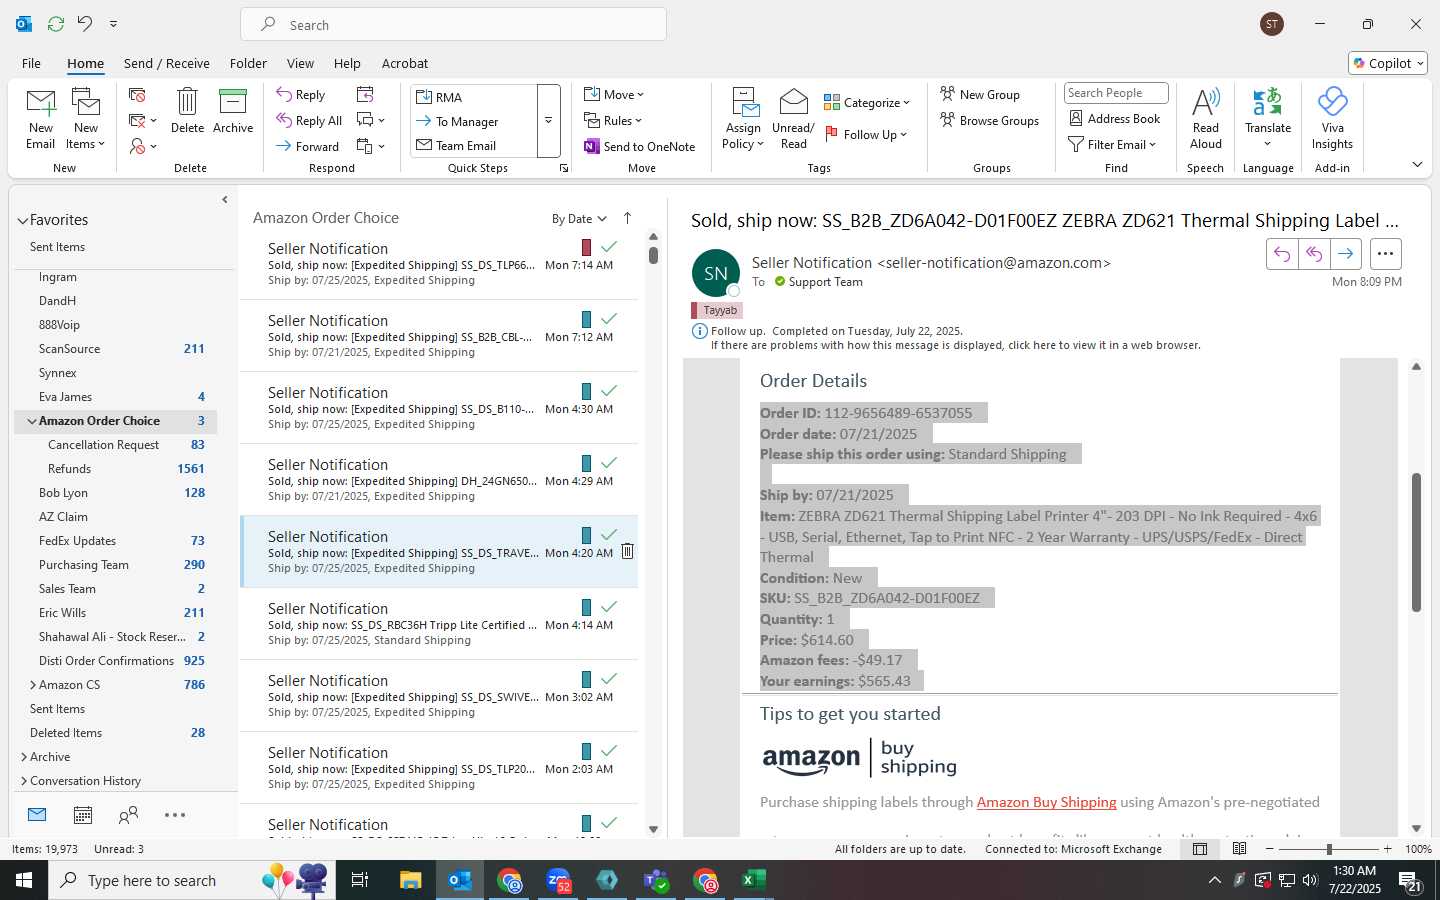Switch to the Send / Receive tab
The image size is (1440, 900).
[167, 63]
